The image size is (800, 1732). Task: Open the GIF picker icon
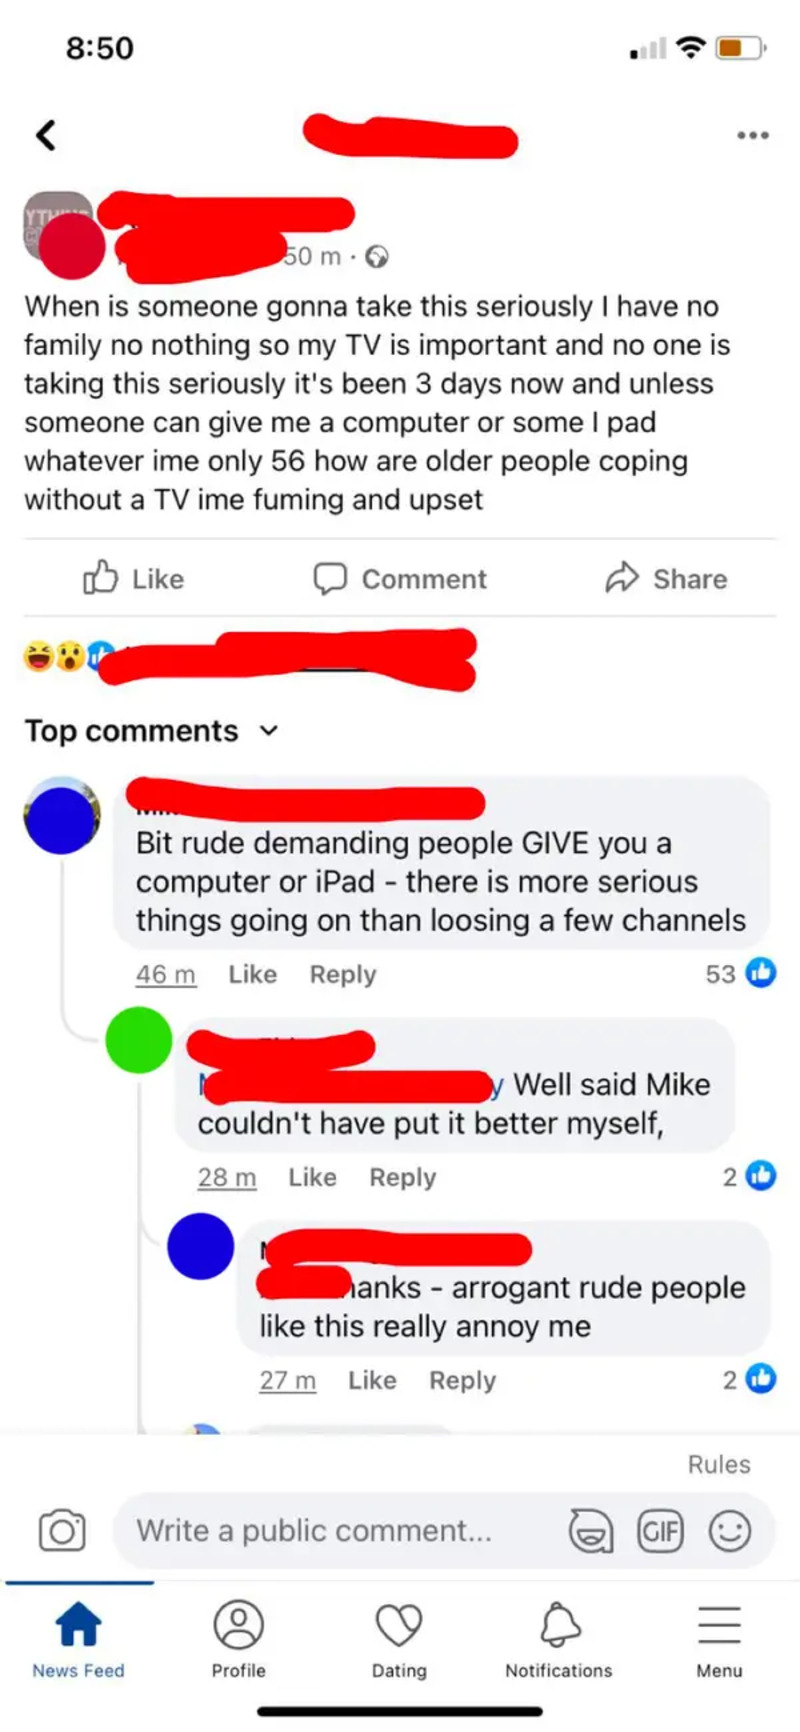(660, 1530)
